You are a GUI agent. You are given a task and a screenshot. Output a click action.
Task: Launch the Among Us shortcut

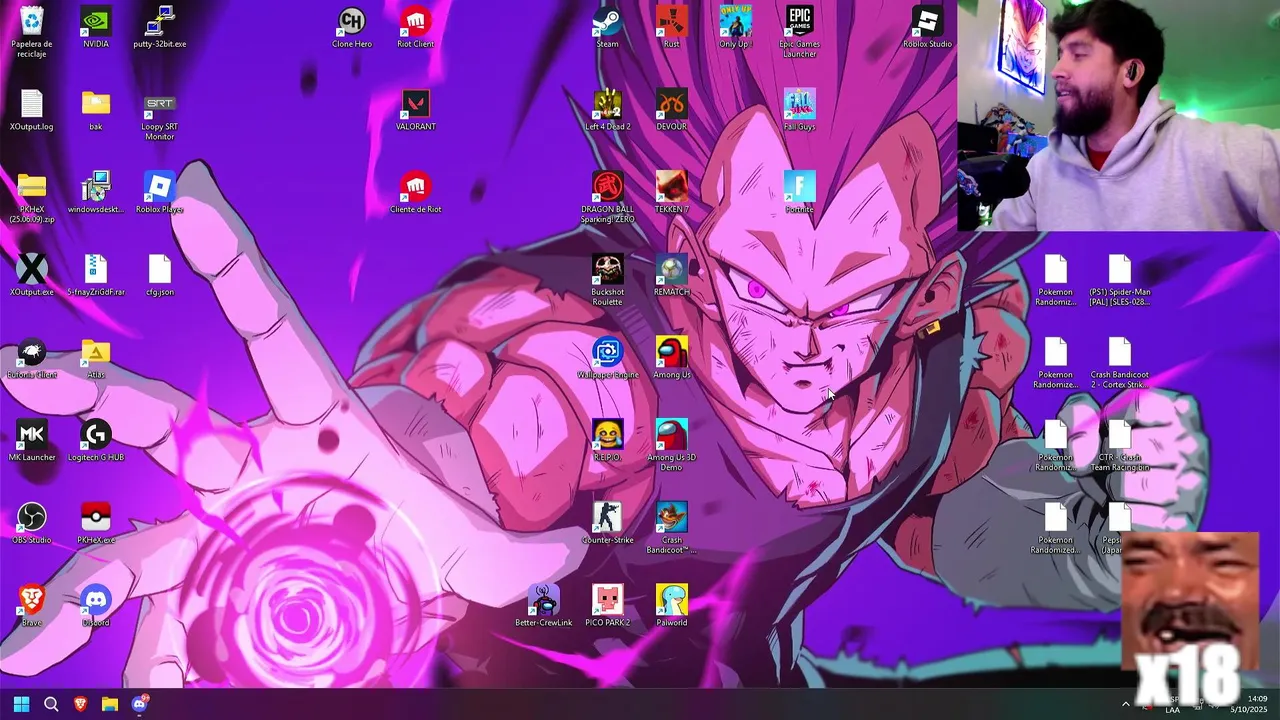[672, 358]
